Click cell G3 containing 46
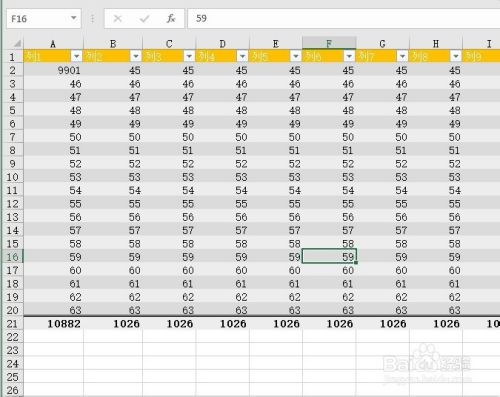Screen dimensions: 500x397 (382, 83)
